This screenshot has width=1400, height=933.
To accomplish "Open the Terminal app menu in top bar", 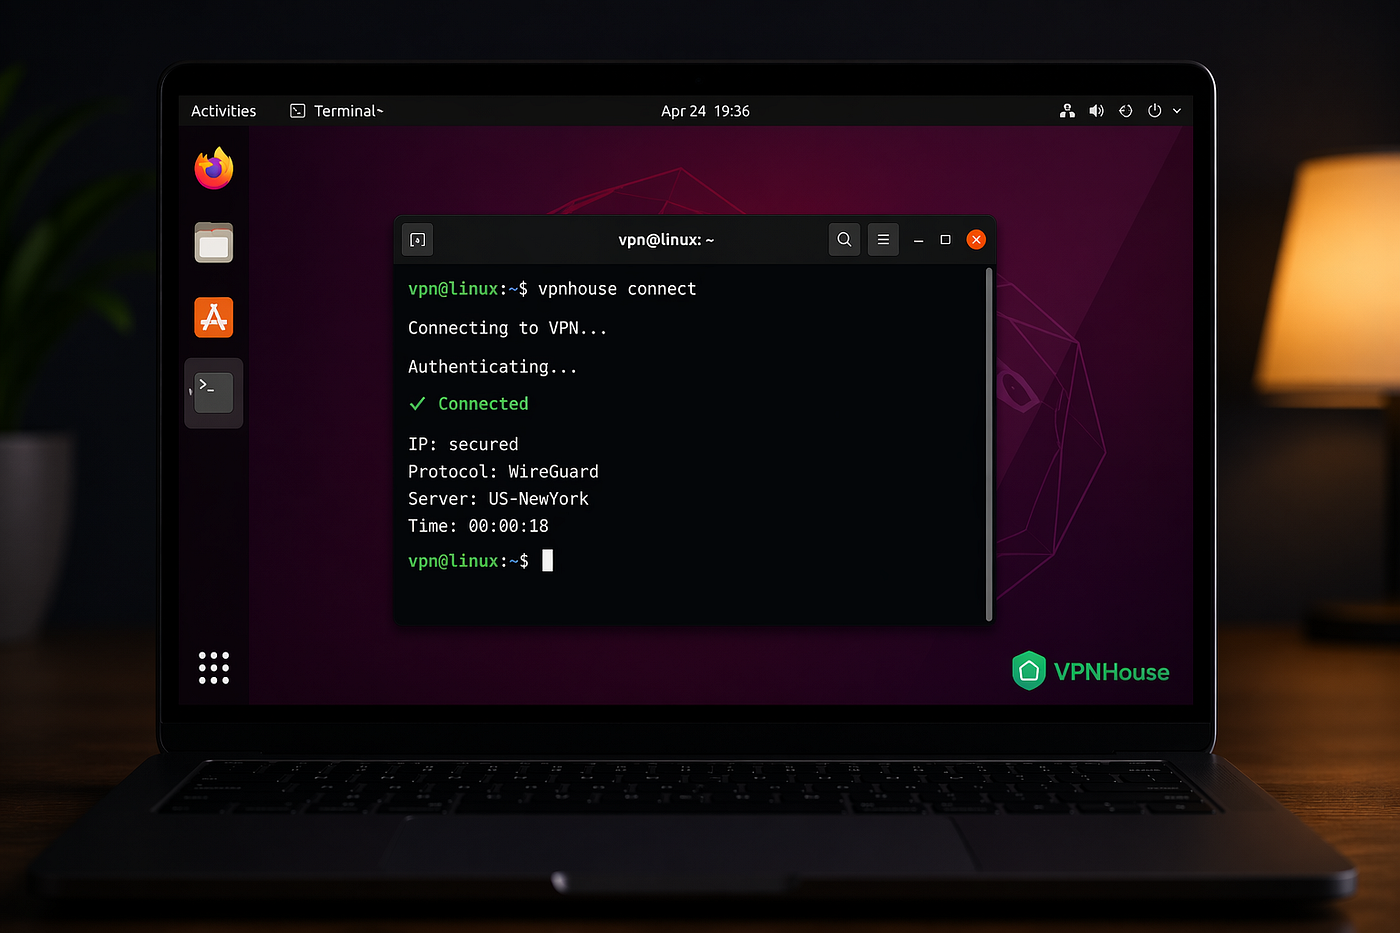I will point(336,111).
